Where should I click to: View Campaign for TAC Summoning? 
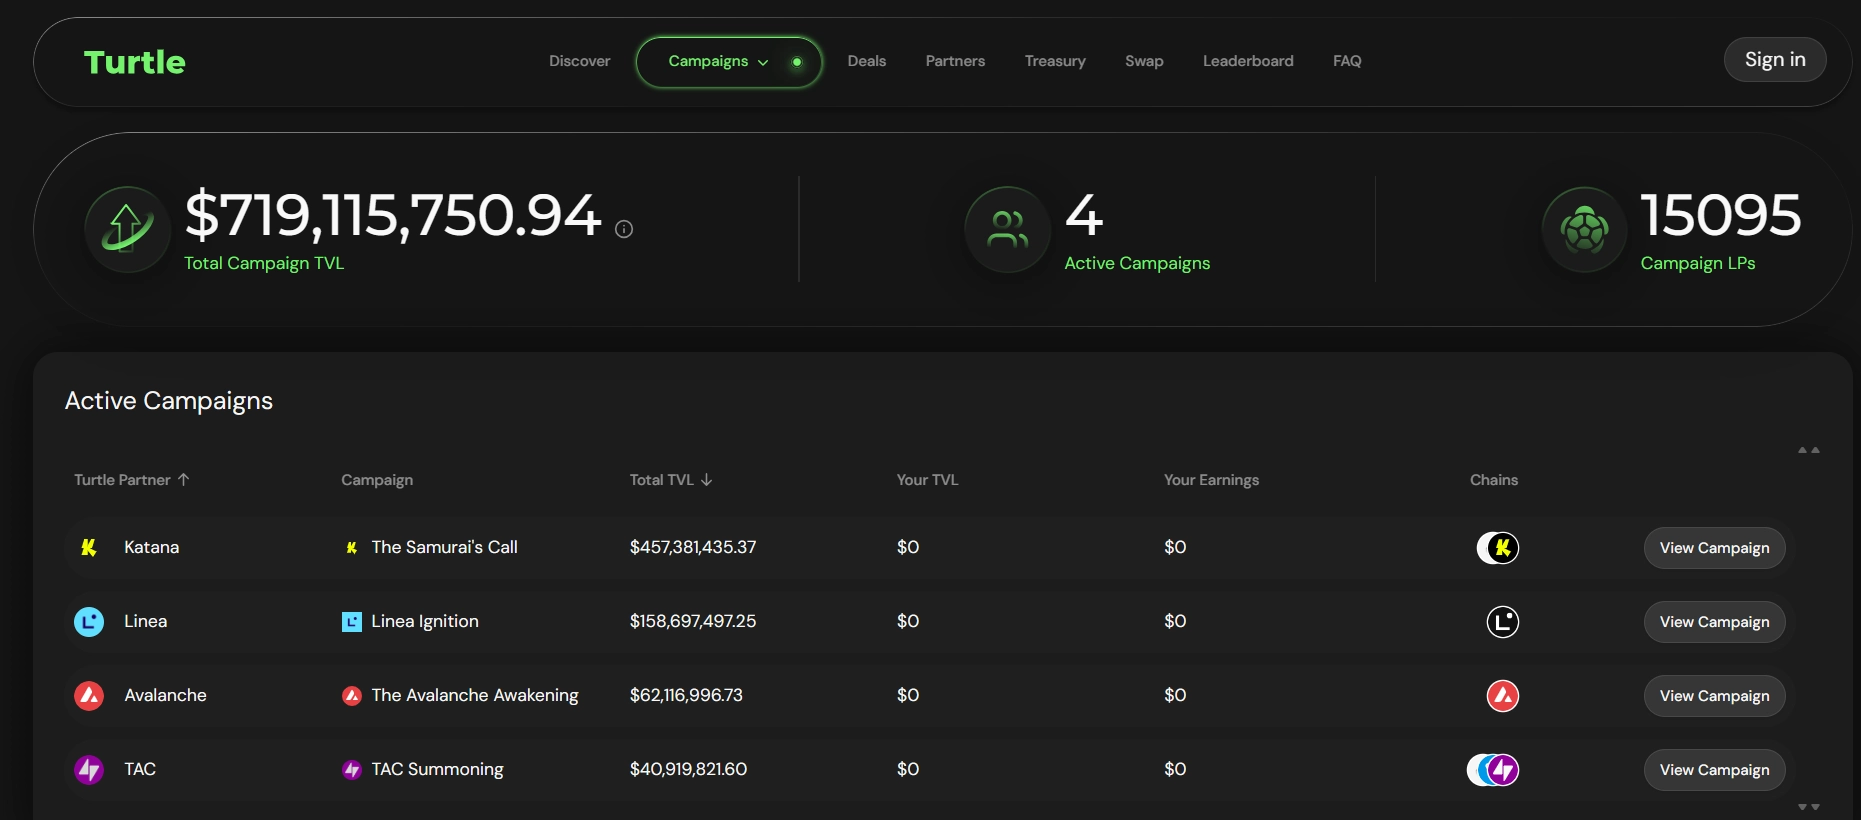click(x=1713, y=770)
